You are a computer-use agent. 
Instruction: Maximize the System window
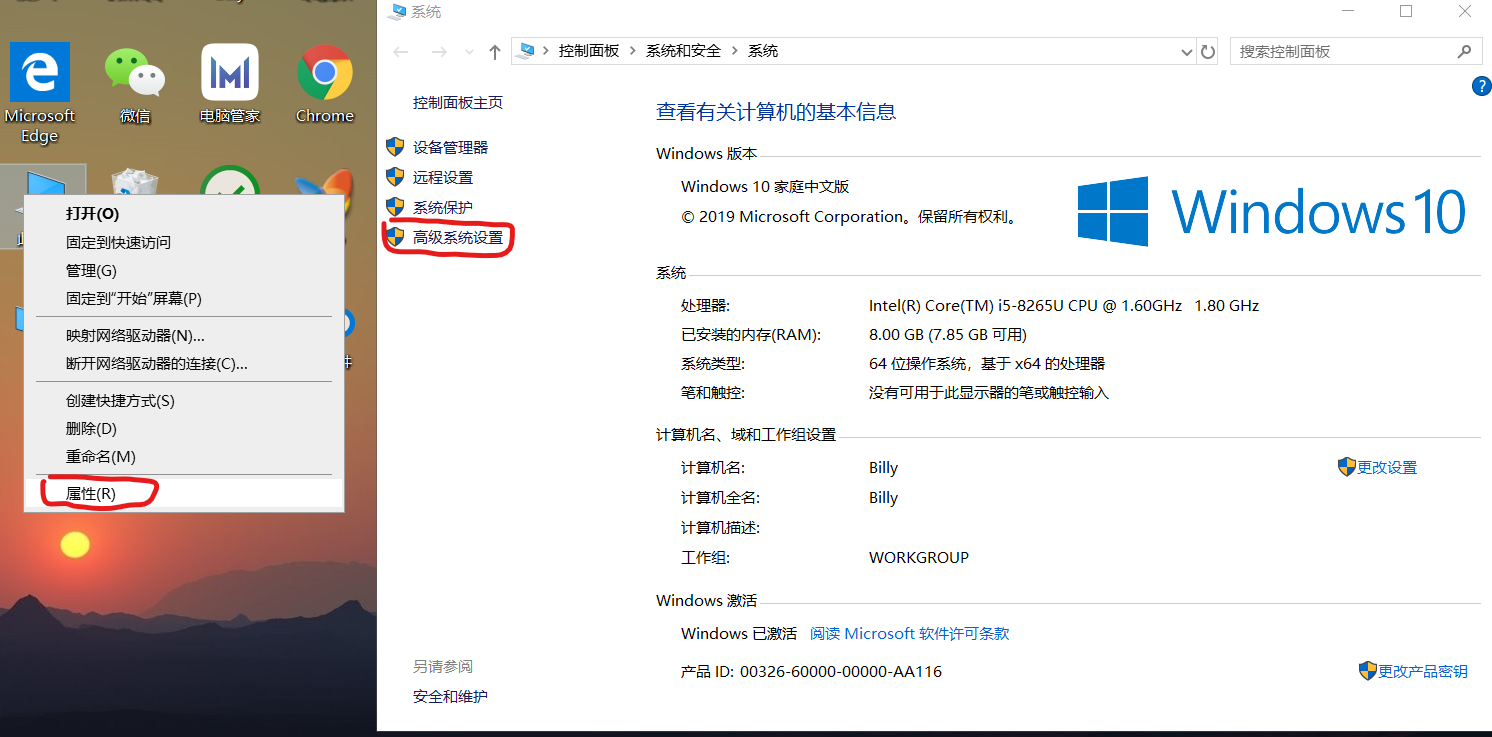pos(1406,11)
